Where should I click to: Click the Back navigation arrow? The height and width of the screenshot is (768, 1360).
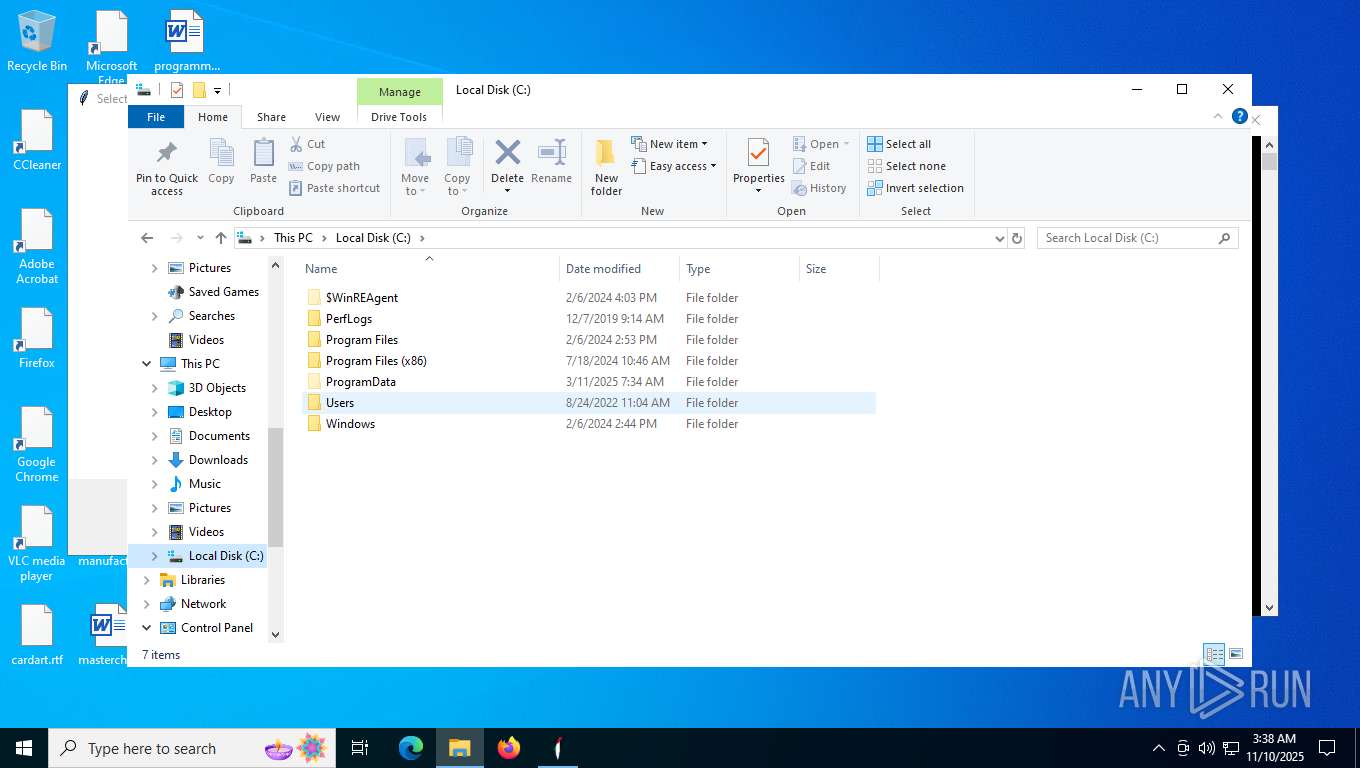tap(147, 238)
